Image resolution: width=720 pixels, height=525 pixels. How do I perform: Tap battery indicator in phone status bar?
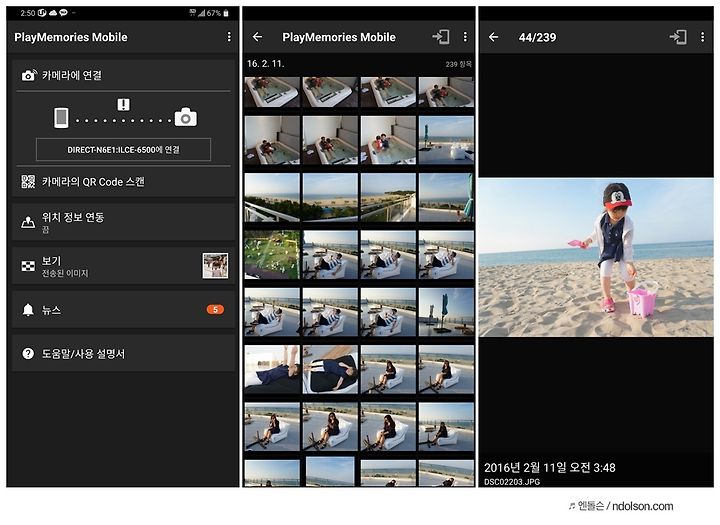(x=226, y=13)
